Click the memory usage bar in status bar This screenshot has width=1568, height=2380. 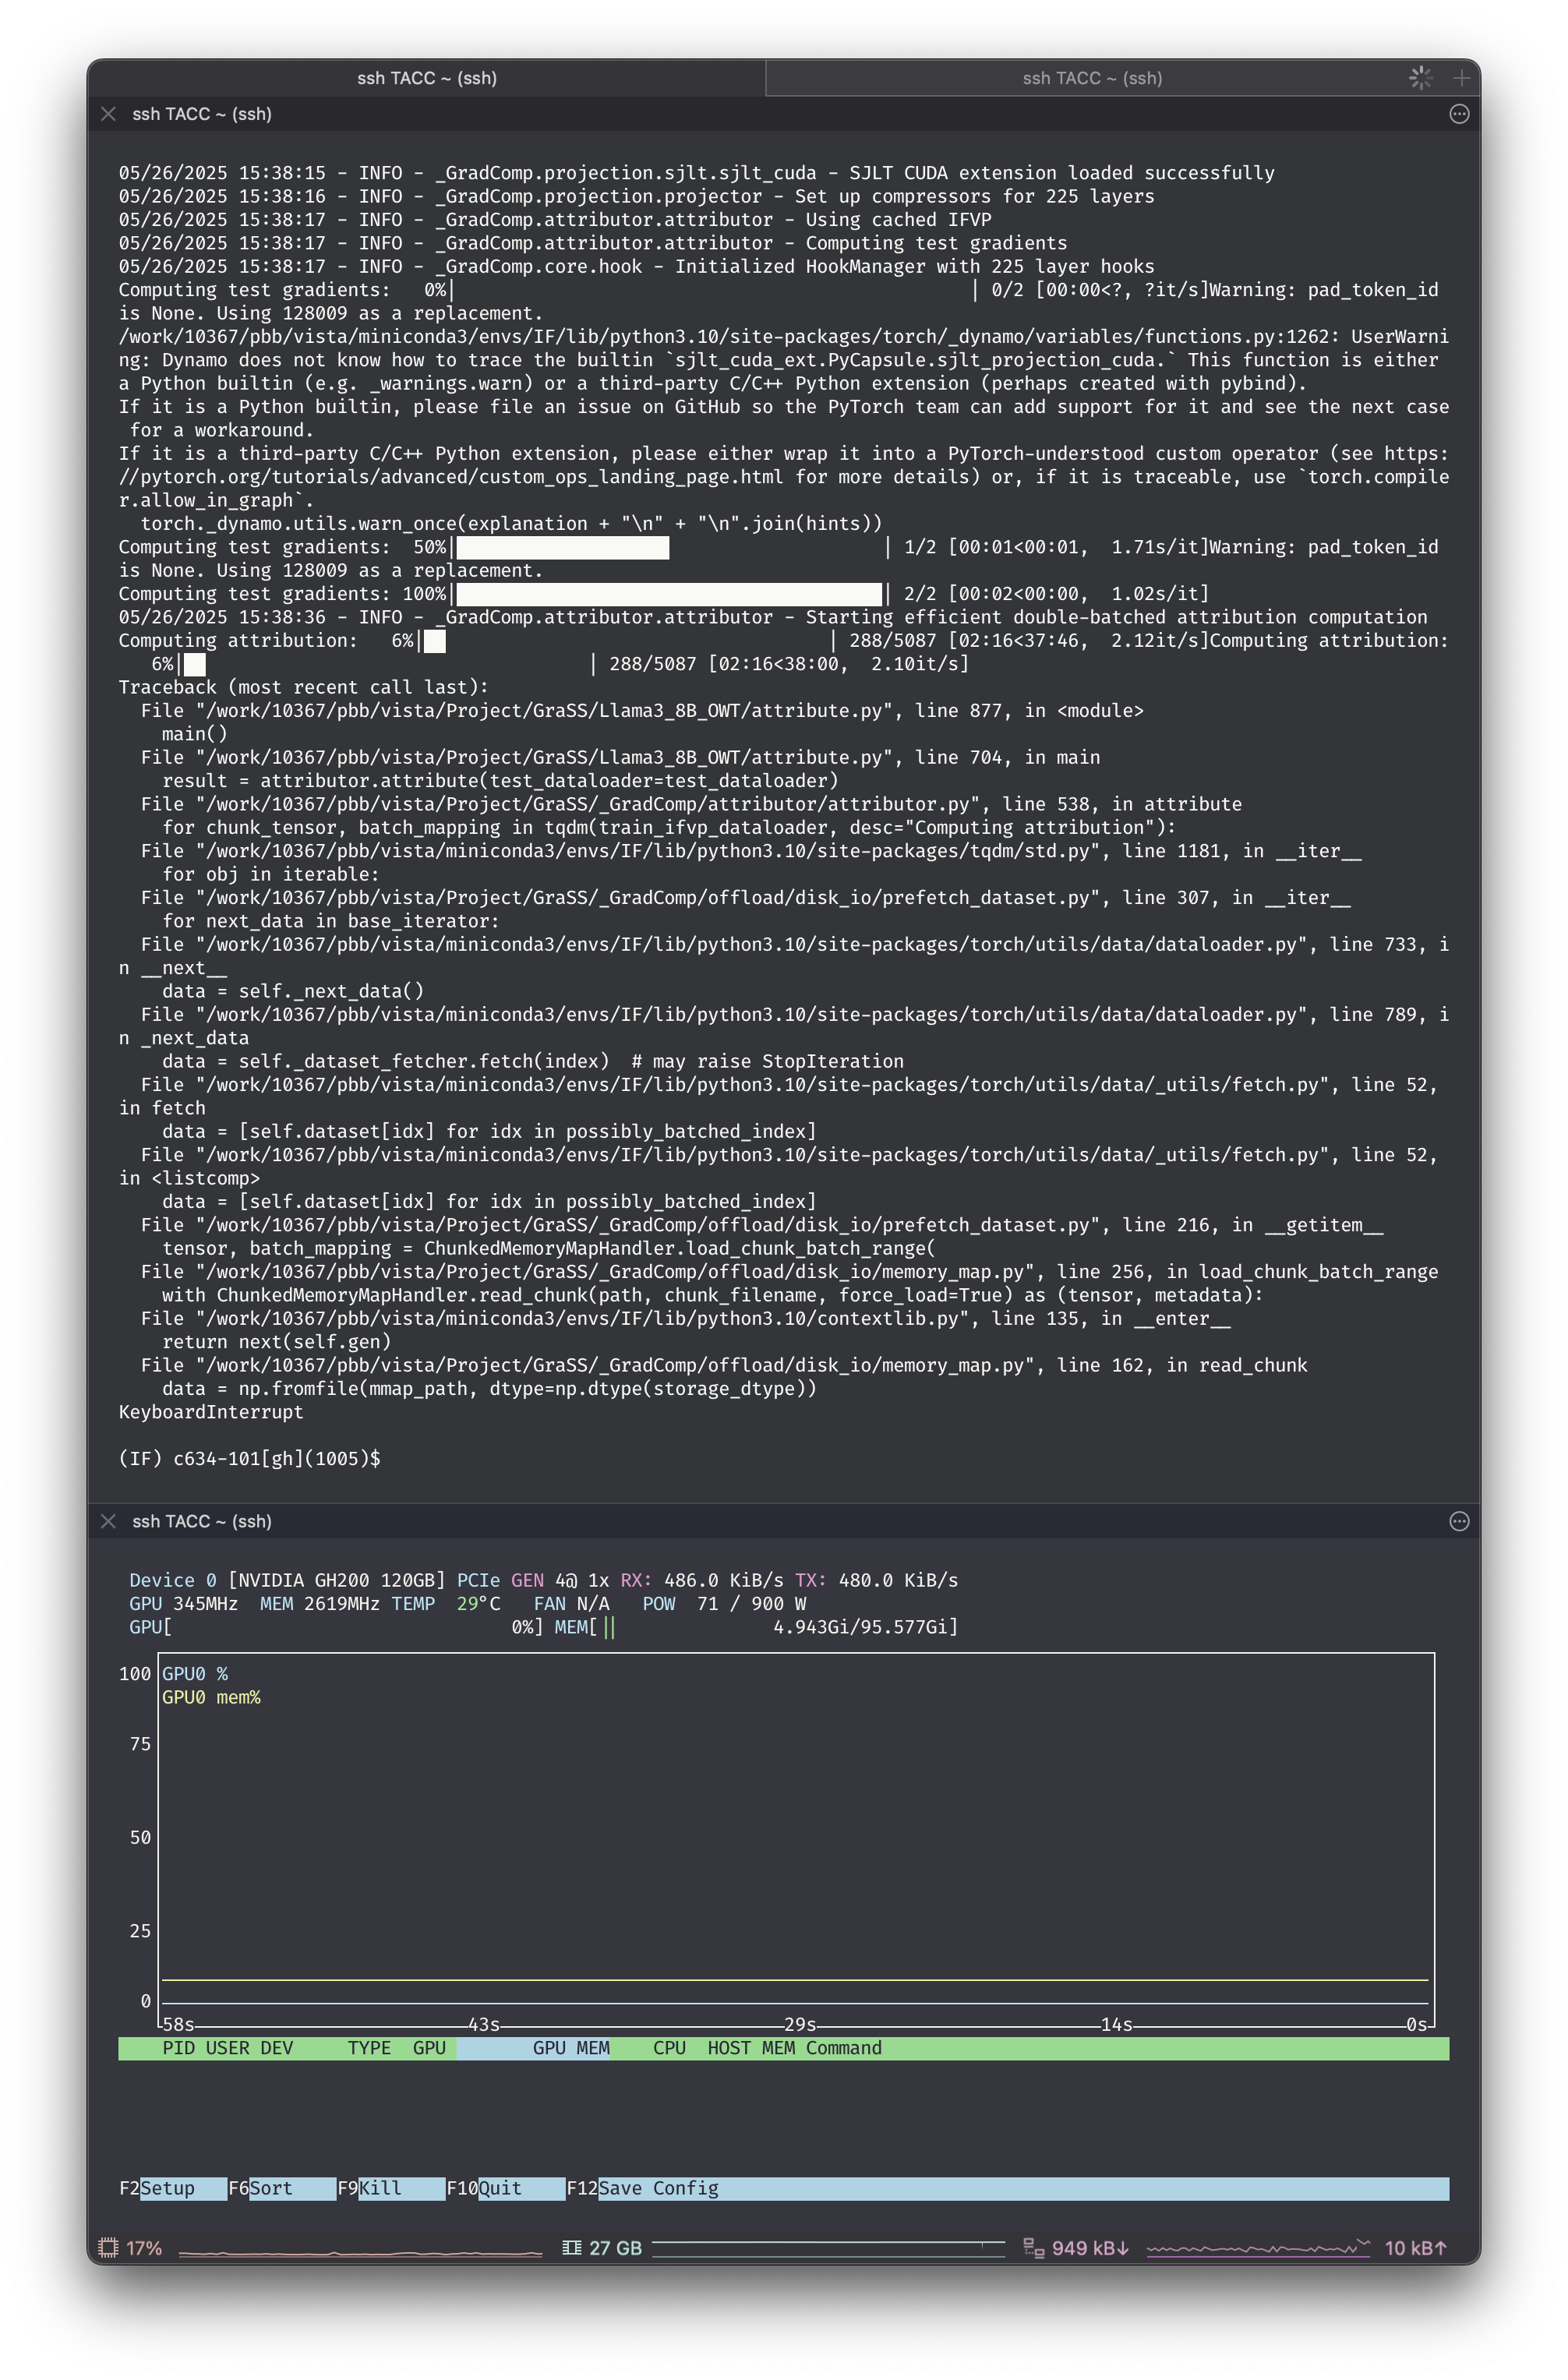tap(828, 2249)
